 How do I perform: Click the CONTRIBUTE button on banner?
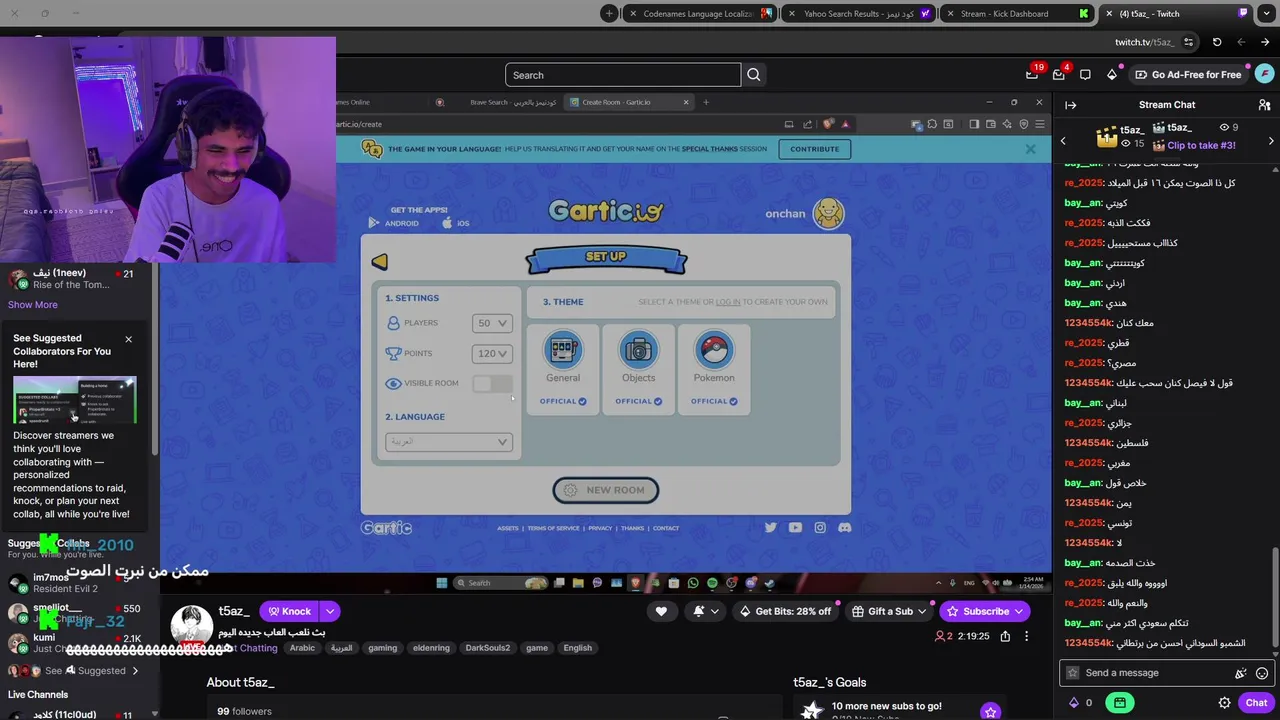click(x=815, y=149)
